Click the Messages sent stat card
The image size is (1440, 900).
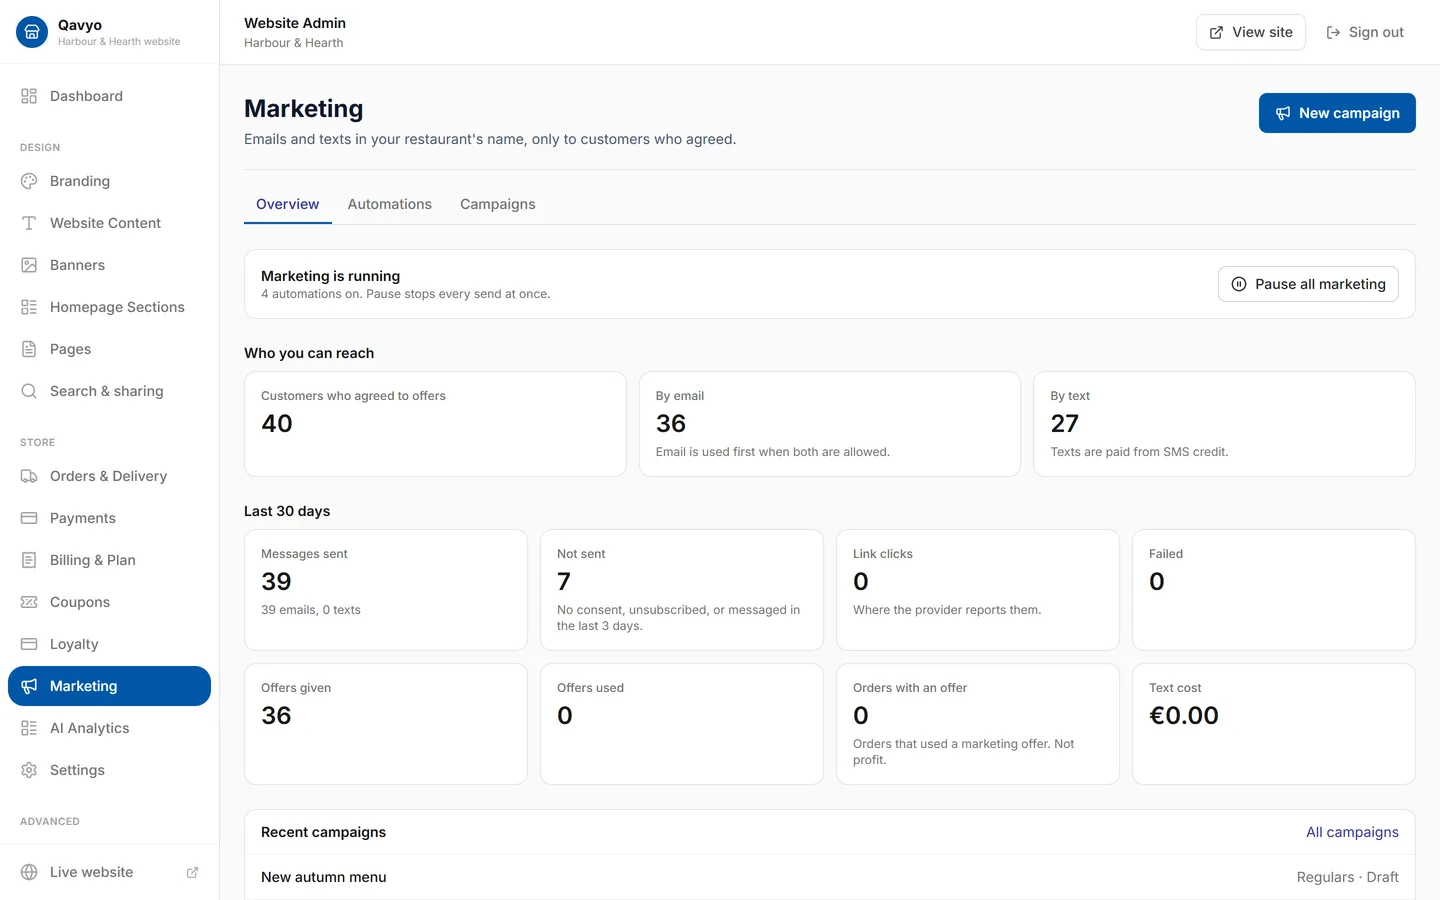click(x=386, y=590)
